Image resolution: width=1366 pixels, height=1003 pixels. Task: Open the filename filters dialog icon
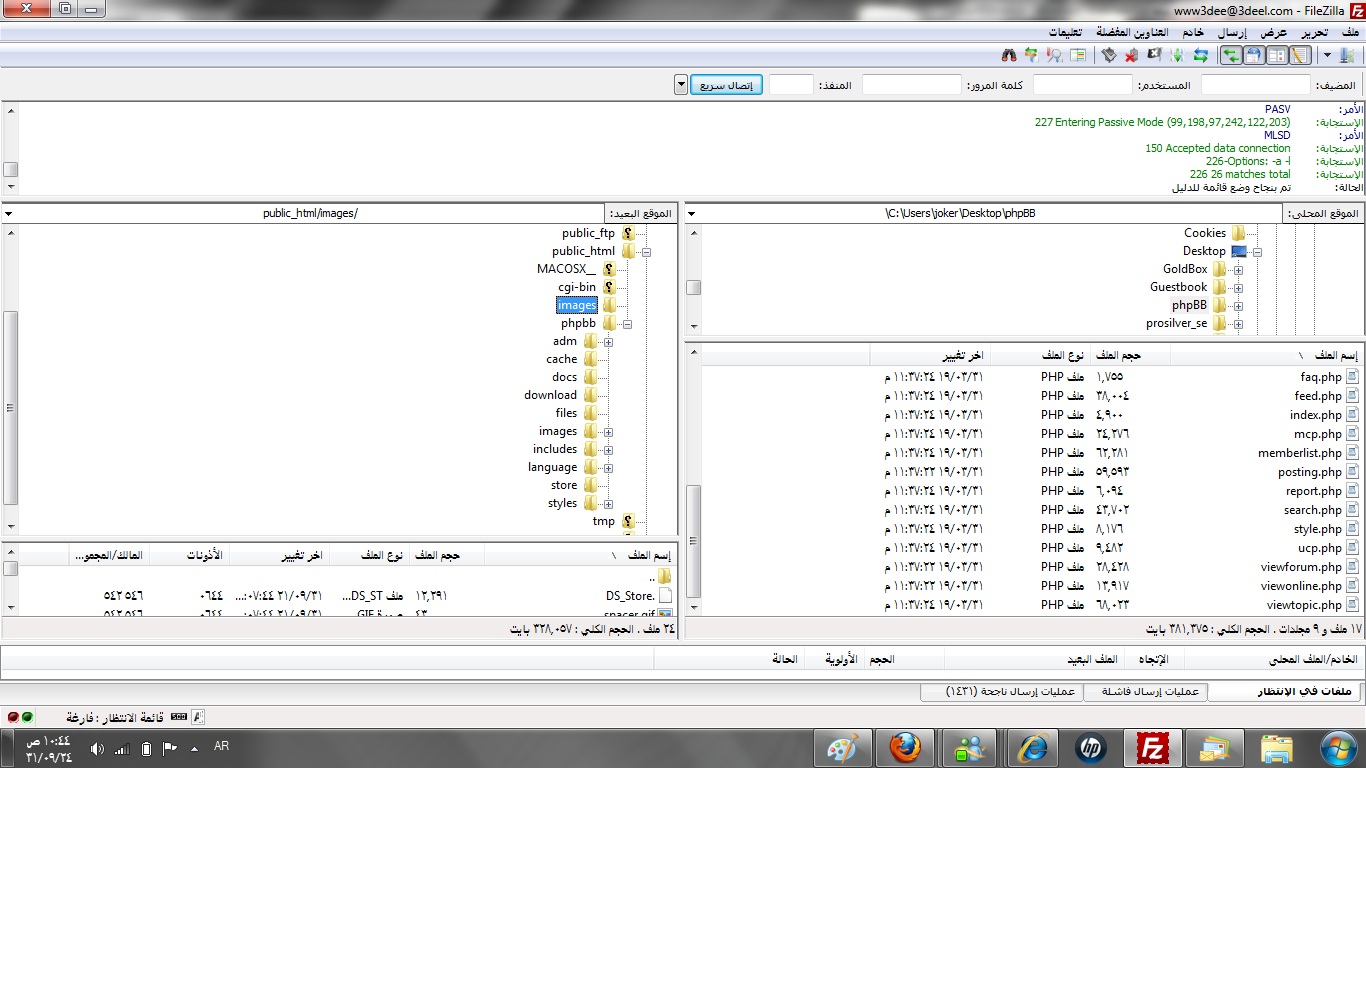(1077, 55)
